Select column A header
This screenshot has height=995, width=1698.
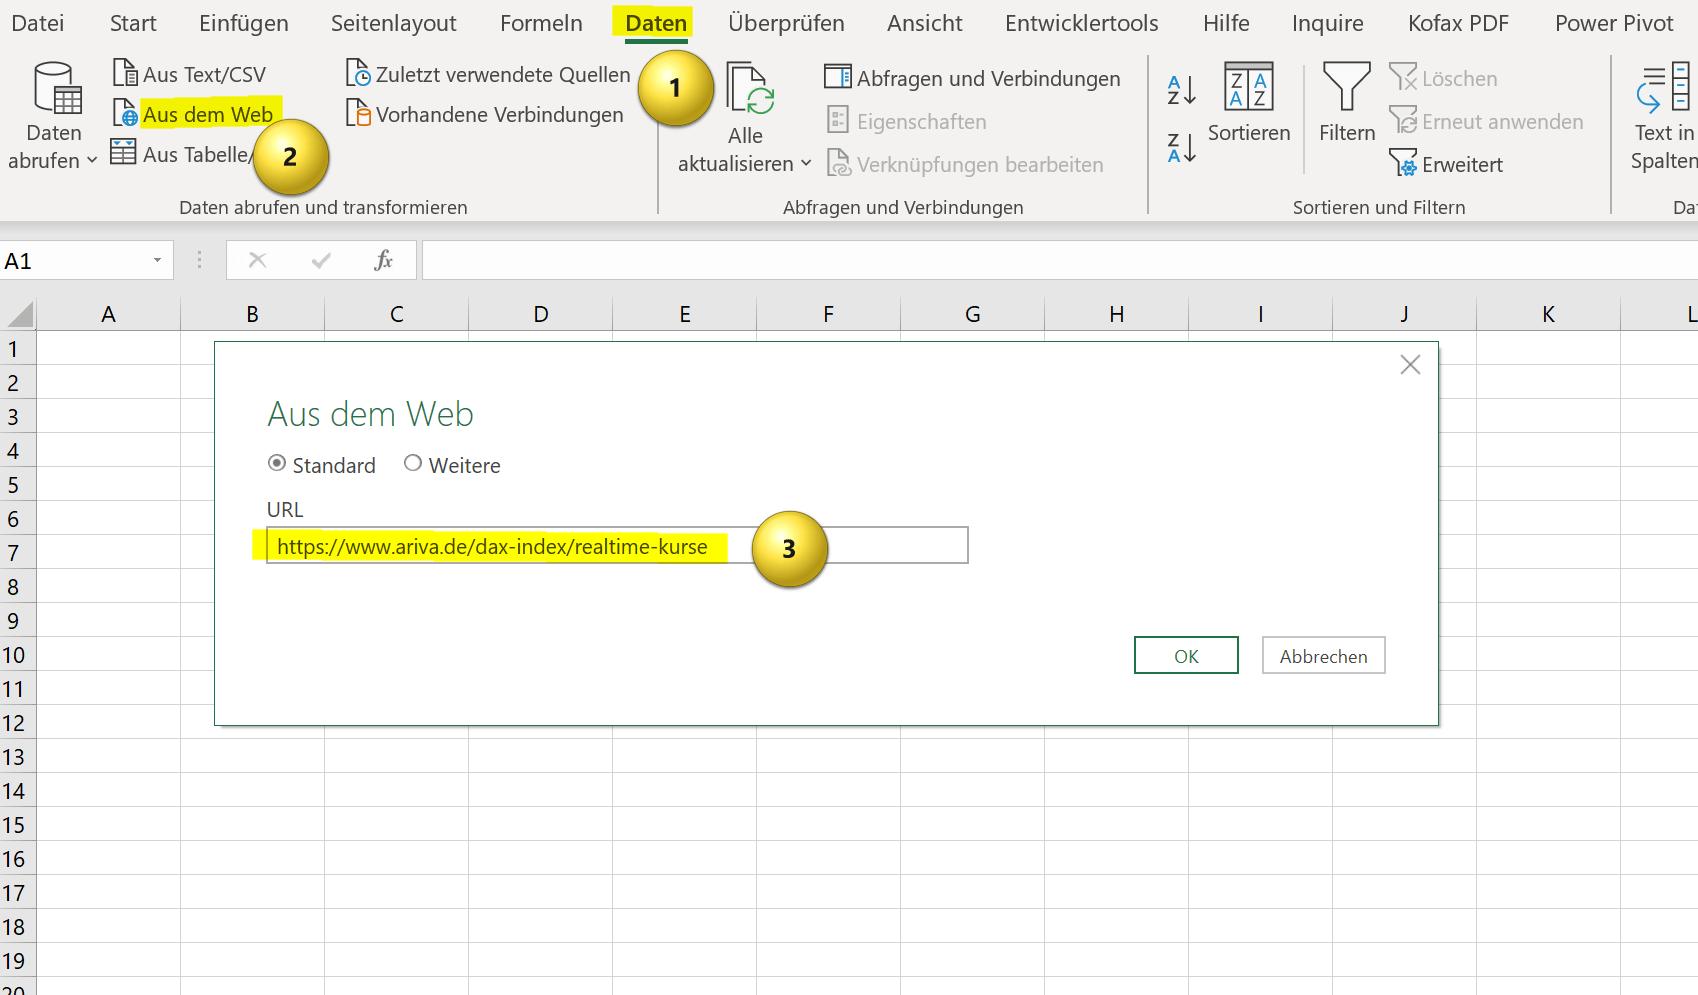point(108,314)
